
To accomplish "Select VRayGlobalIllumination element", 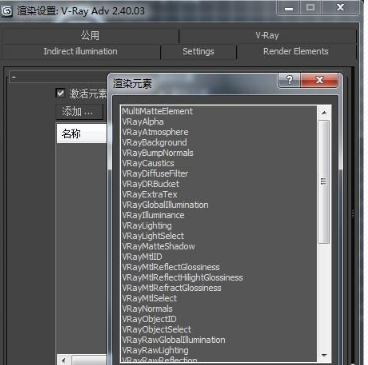I will click(219, 205).
